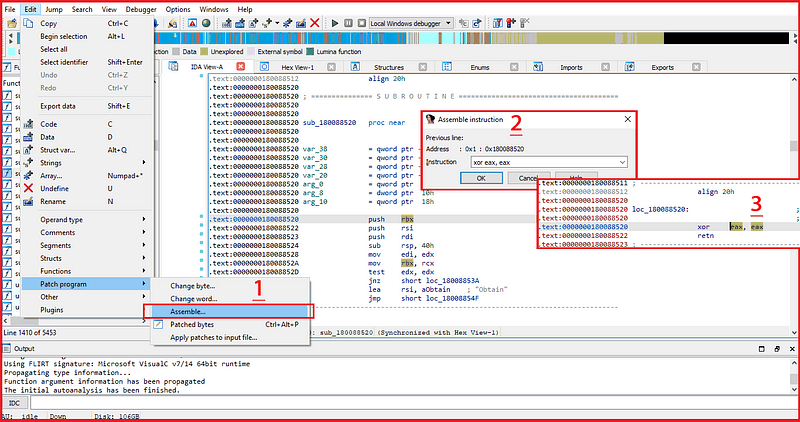
Task: Click the rename toolbar icon
Action: (x=301, y=23)
